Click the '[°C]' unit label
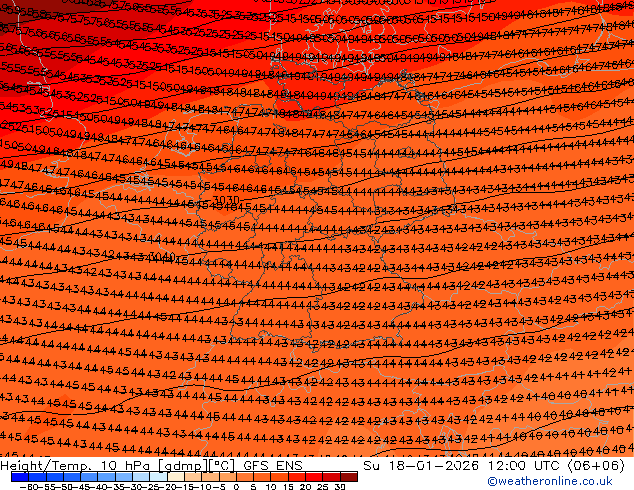 (221, 466)
